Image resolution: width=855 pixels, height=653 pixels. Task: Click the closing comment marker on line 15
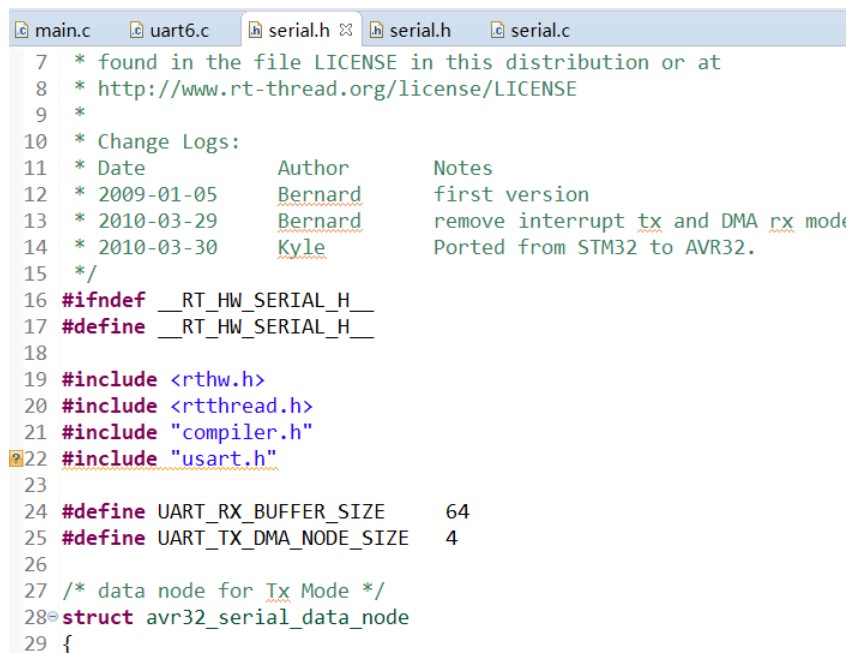tap(86, 274)
